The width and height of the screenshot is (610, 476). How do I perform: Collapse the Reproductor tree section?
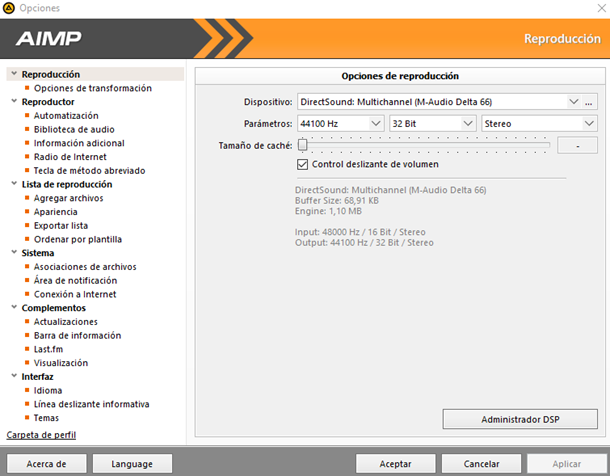click(14, 102)
